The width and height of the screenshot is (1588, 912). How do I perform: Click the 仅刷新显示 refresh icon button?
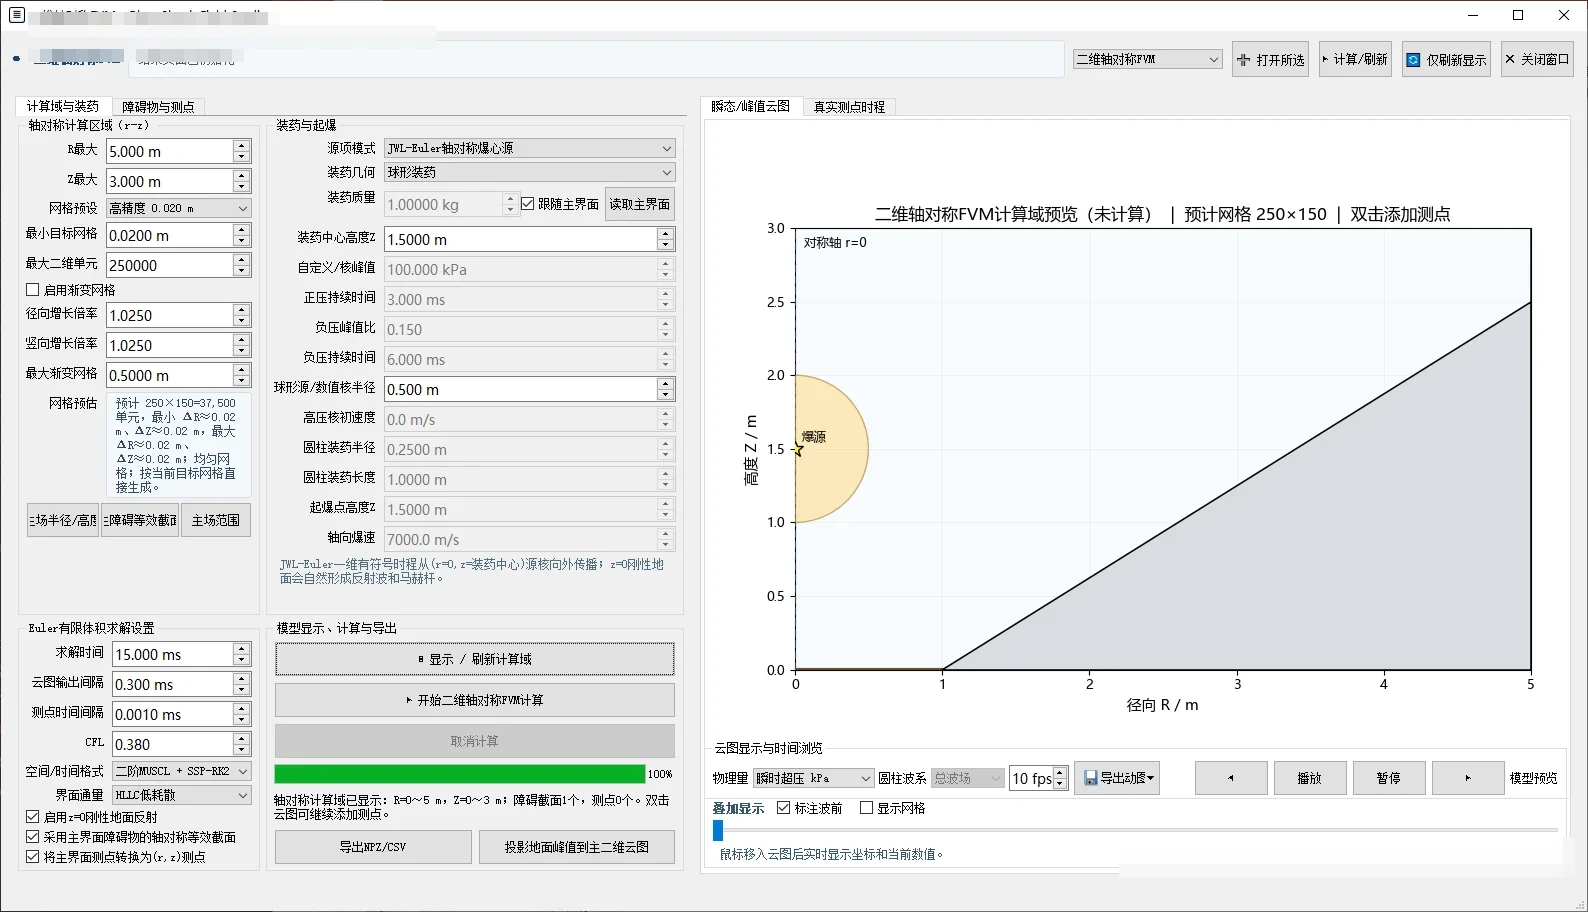pos(1446,60)
